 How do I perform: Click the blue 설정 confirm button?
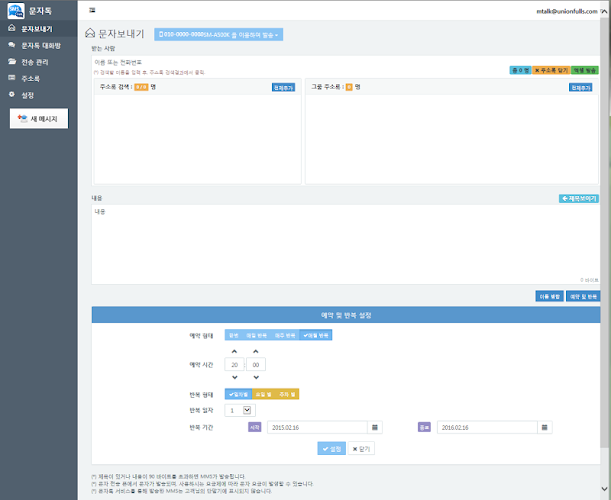332,449
